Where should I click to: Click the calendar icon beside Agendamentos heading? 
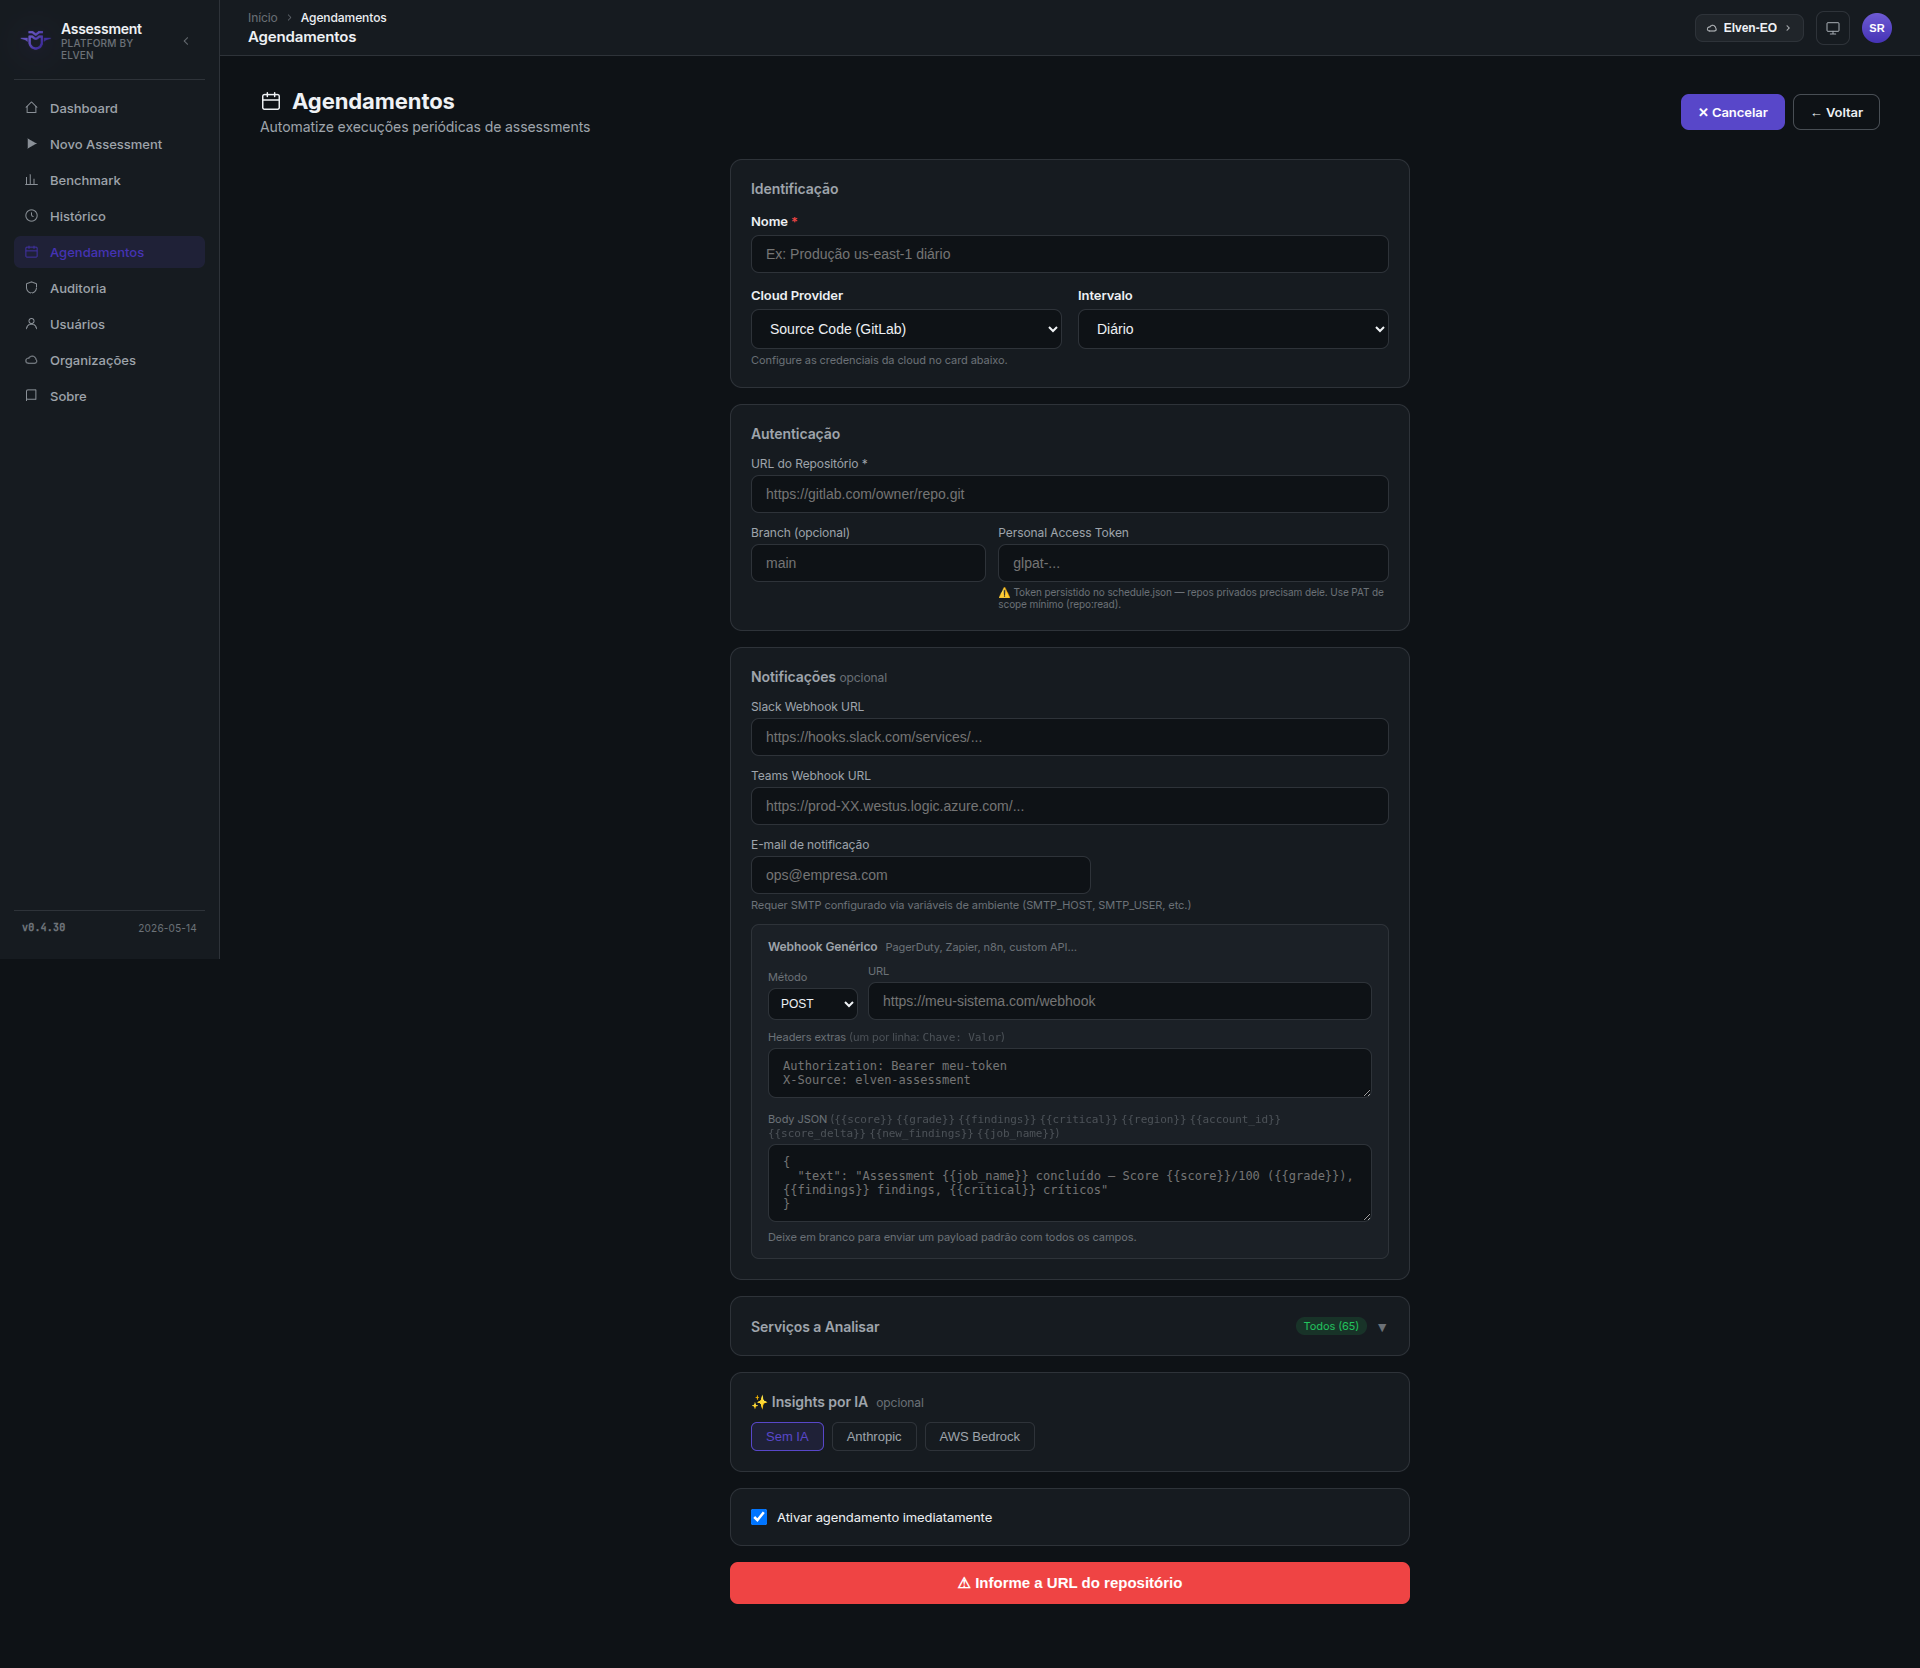pyautogui.click(x=271, y=101)
